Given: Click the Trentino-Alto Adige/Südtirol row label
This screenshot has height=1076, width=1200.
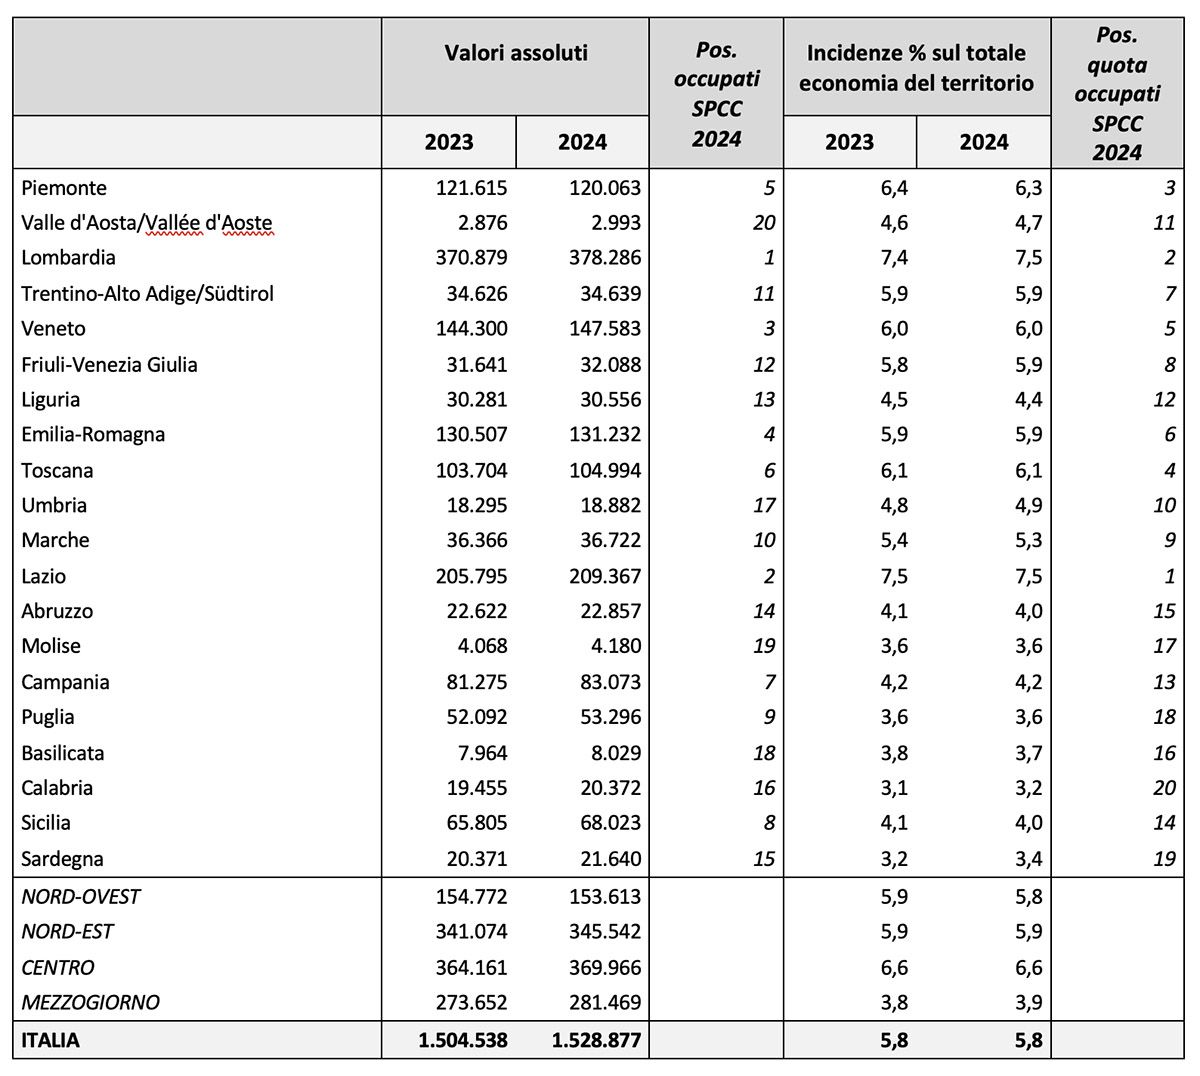Looking at the screenshot, I should pos(147,294).
